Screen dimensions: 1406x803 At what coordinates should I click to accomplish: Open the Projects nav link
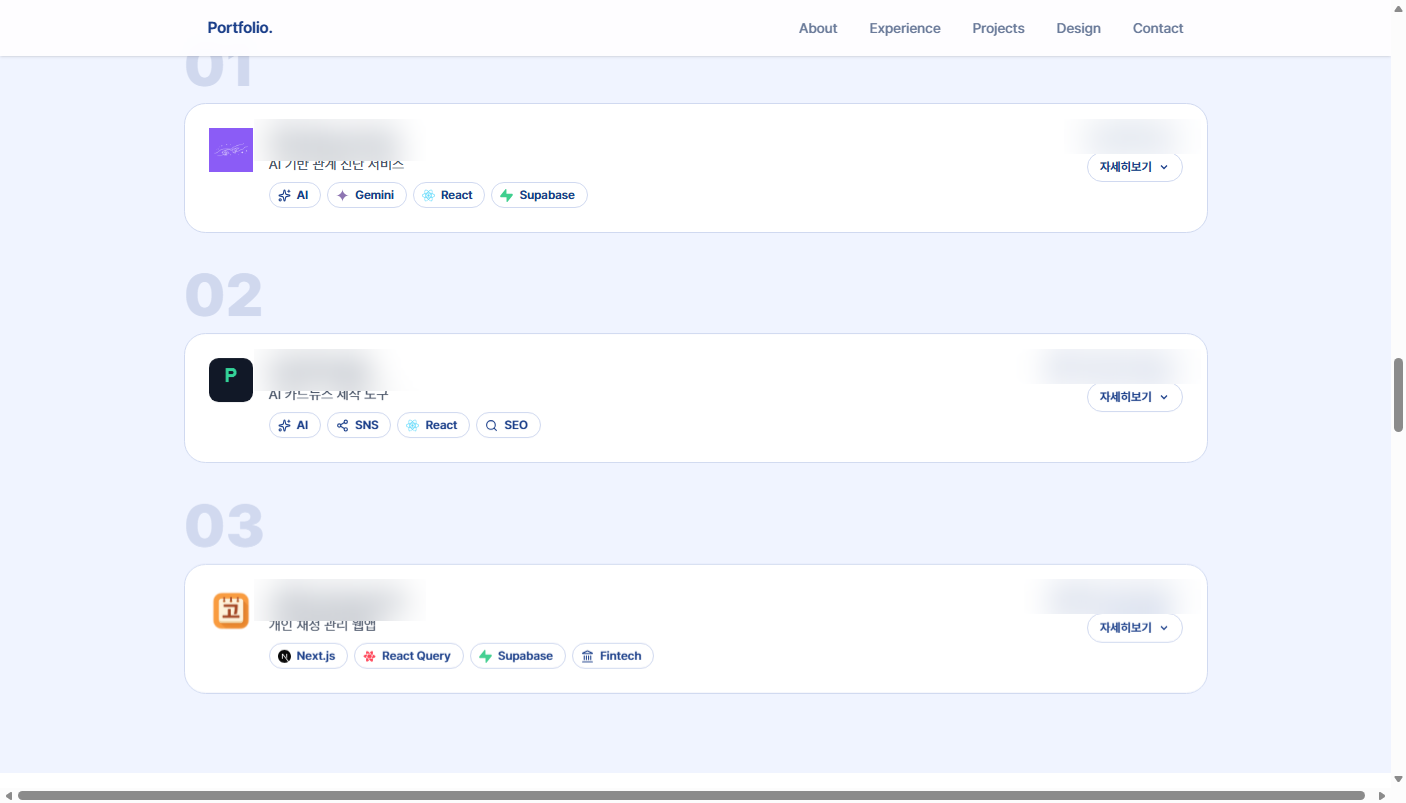(x=998, y=28)
